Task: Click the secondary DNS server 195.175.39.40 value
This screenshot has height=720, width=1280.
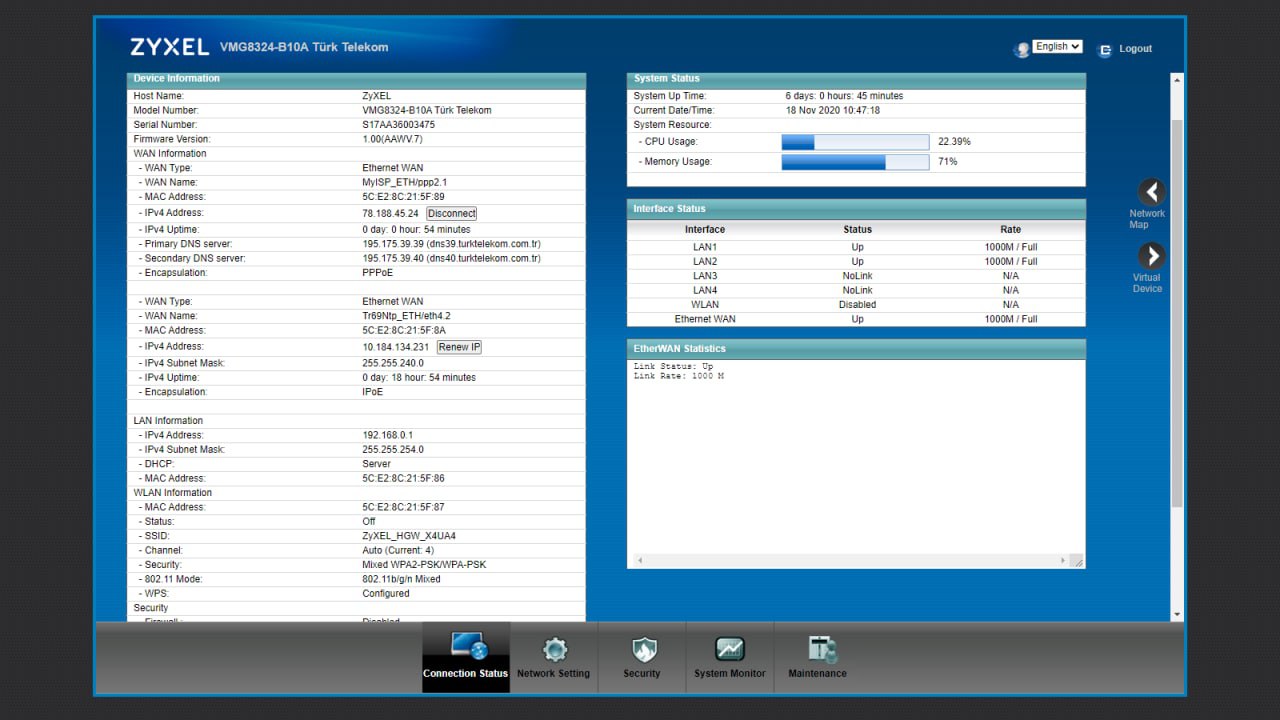Action: (451, 258)
